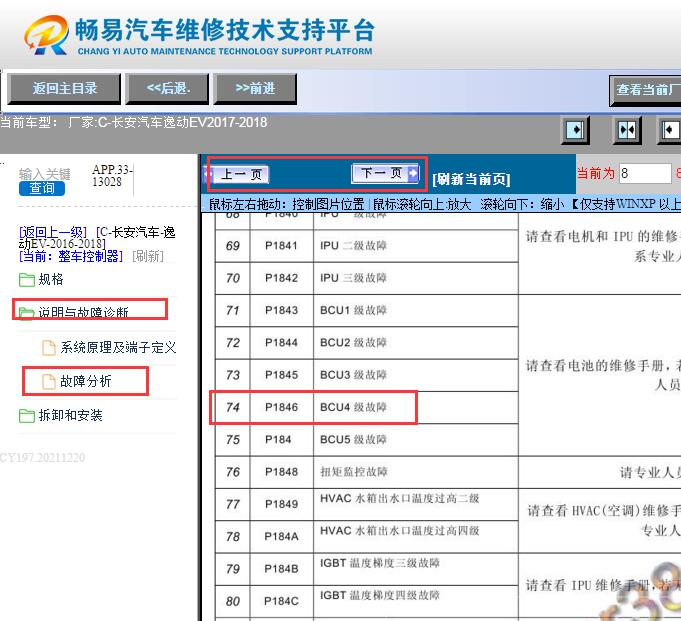Click the 查询 search button
Image resolution: width=681 pixels, height=621 pixels.
point(42,188)
